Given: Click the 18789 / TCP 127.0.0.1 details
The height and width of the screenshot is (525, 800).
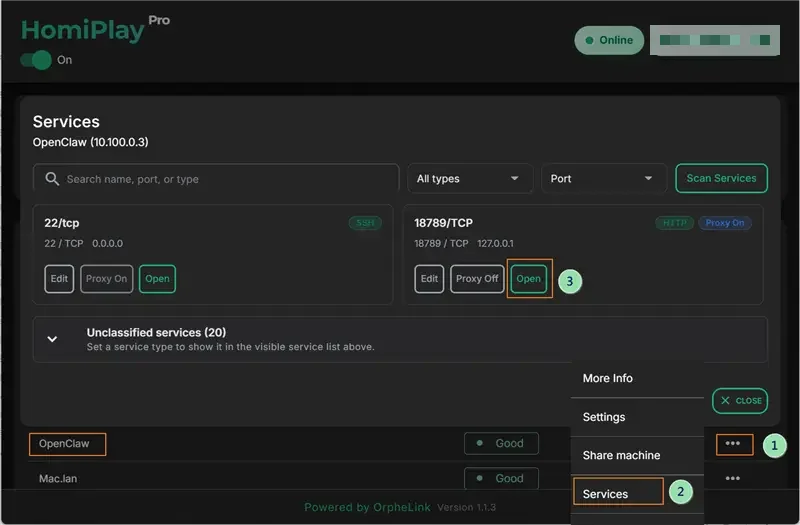Looking at the screenshot, I should [x=464, y=243].
